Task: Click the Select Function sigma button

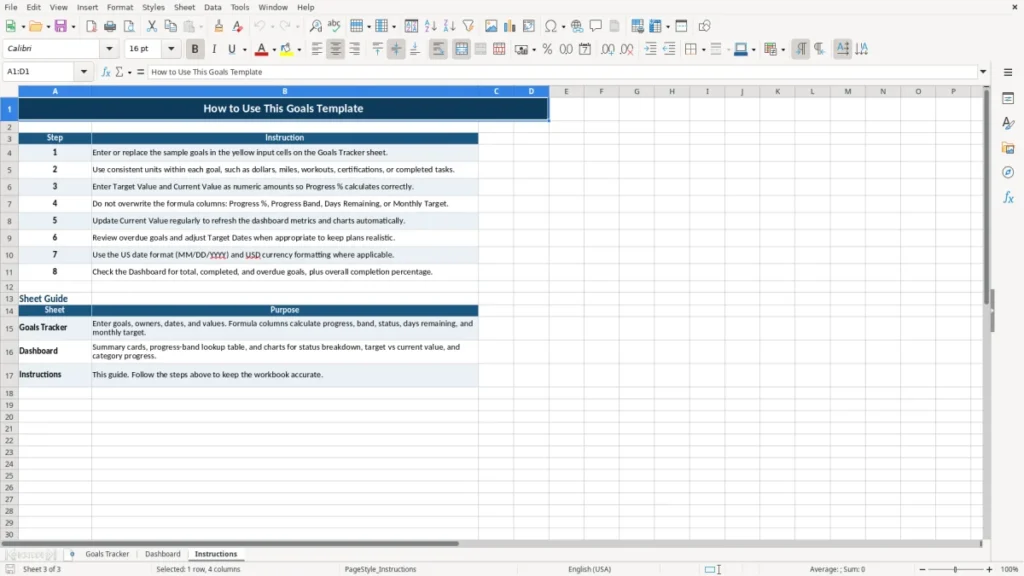Action: click(x=120, y=72)
